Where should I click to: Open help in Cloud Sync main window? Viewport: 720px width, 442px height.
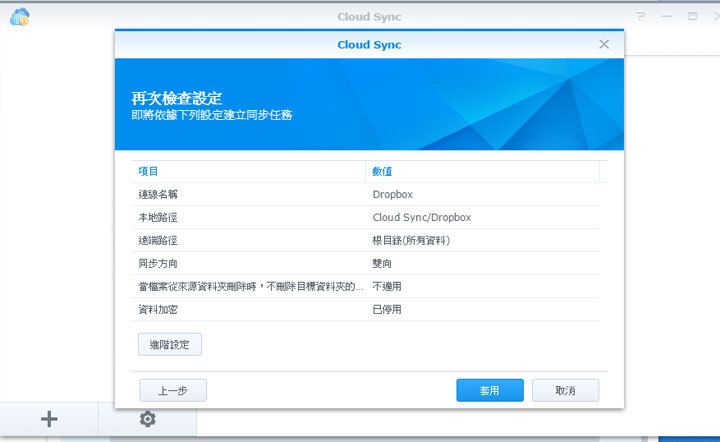[x=641, y=17]
